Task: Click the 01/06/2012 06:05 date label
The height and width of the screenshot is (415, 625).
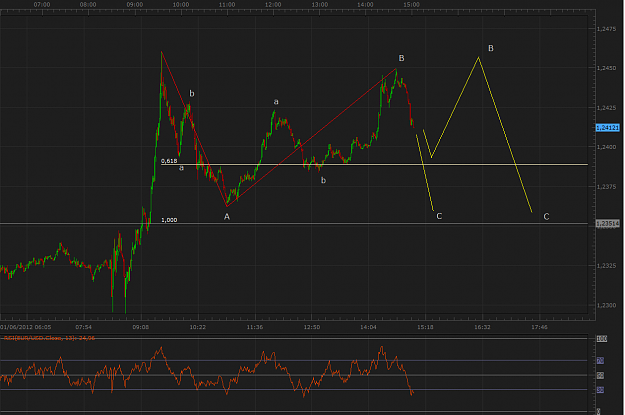Action: [x=26, y=327]
